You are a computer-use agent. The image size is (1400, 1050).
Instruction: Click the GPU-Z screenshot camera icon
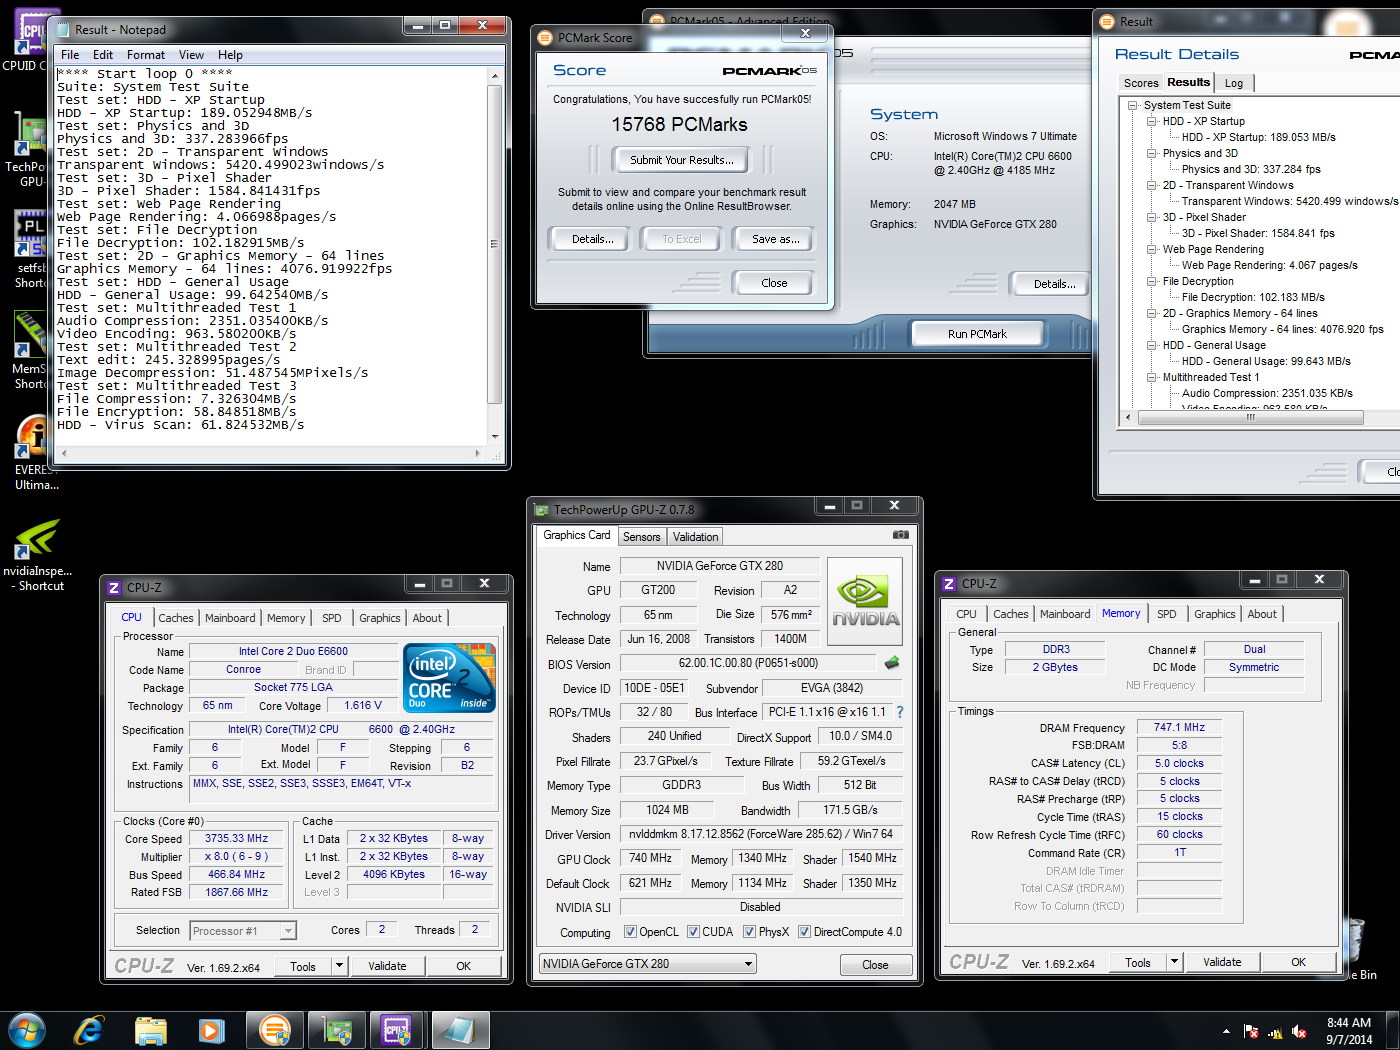pos(901,535)
